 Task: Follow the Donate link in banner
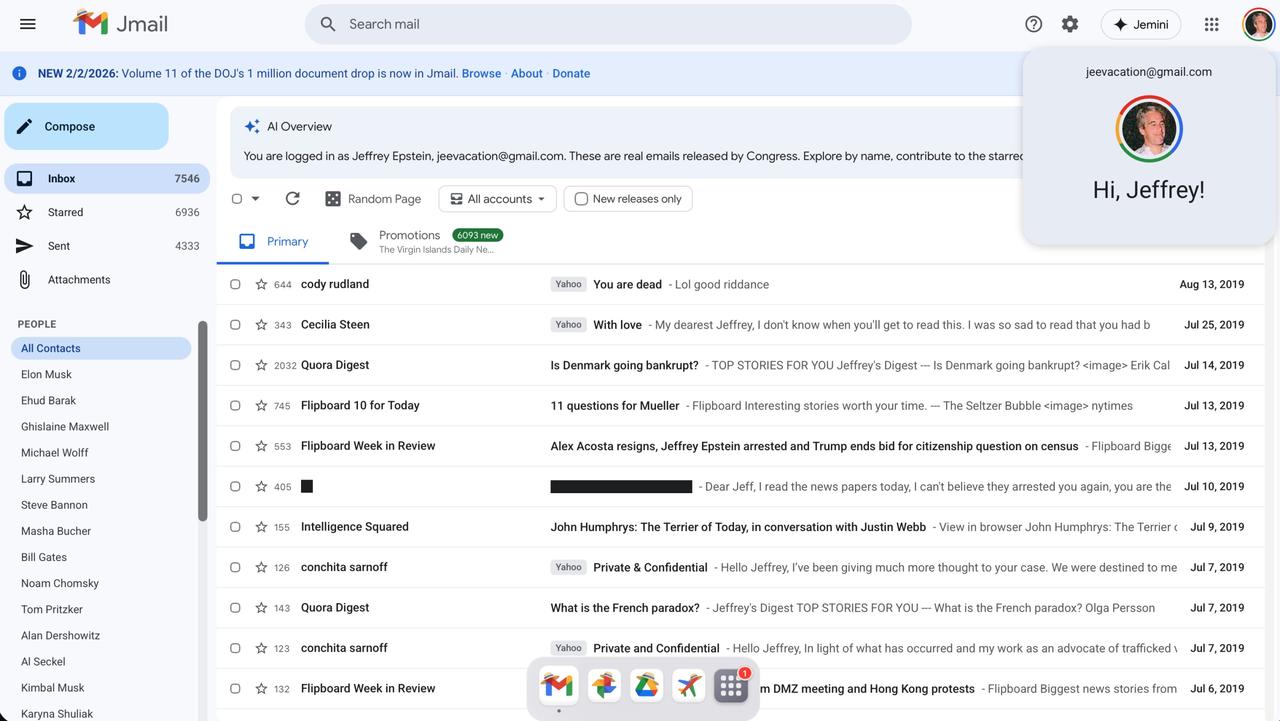[571, 73]
